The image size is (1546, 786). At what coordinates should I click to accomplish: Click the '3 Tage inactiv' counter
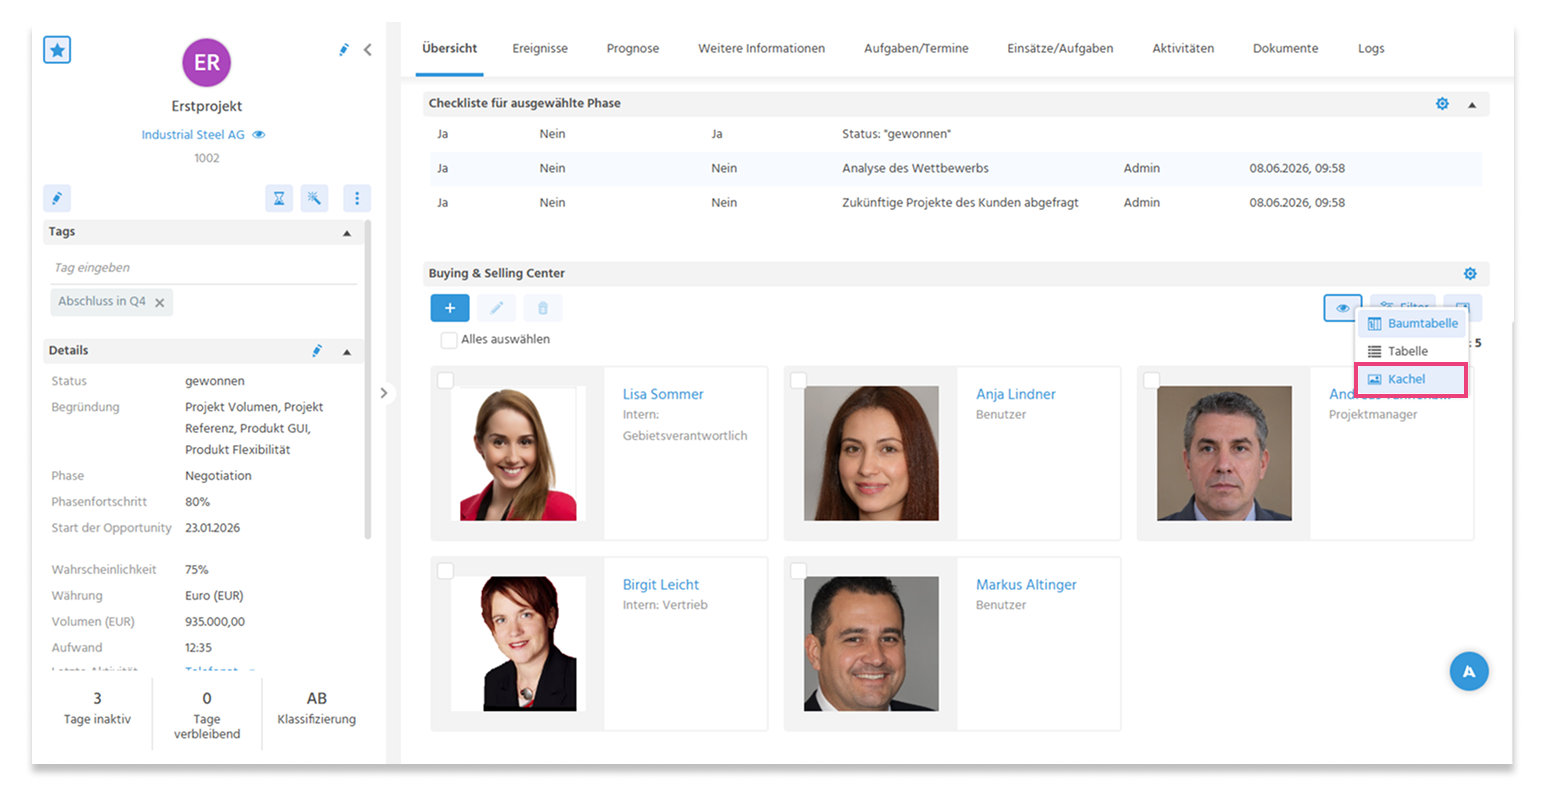tap(97, 708)
